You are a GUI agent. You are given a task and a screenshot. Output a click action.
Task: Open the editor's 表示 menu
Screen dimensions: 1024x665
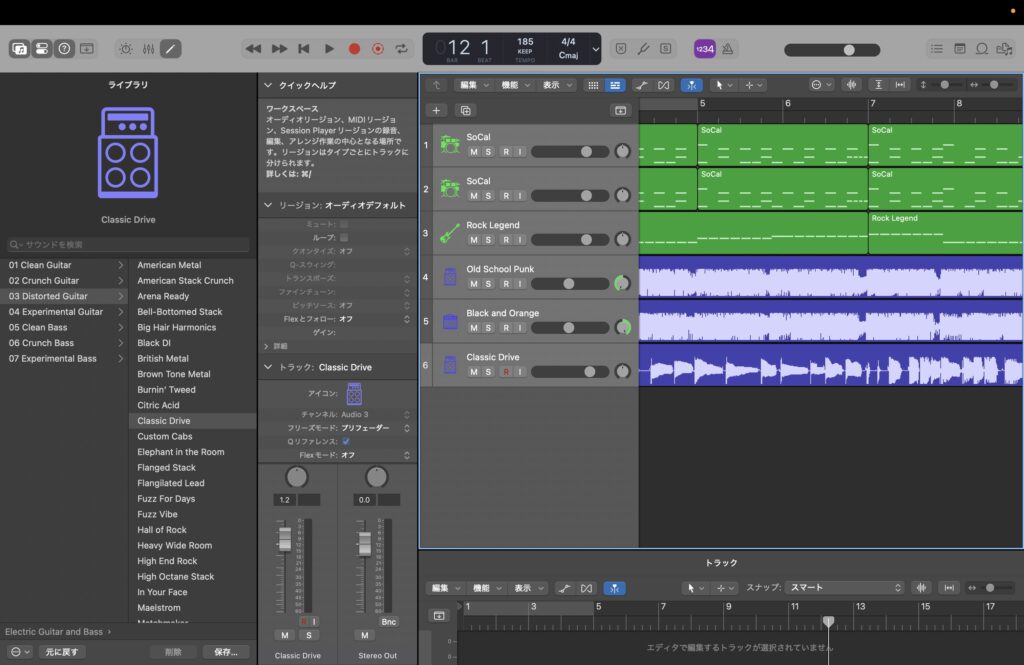pyautogui.click(x=529, y=588)
